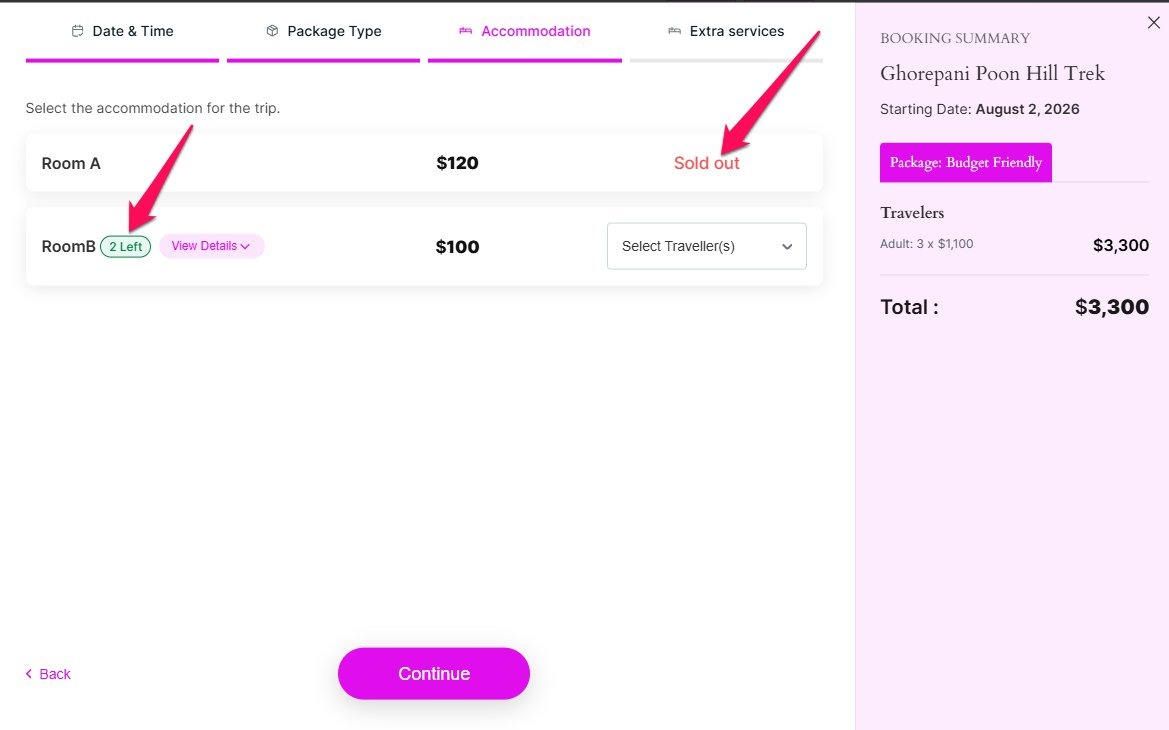Click the Room A accommodation row

(x=424, y=163)
